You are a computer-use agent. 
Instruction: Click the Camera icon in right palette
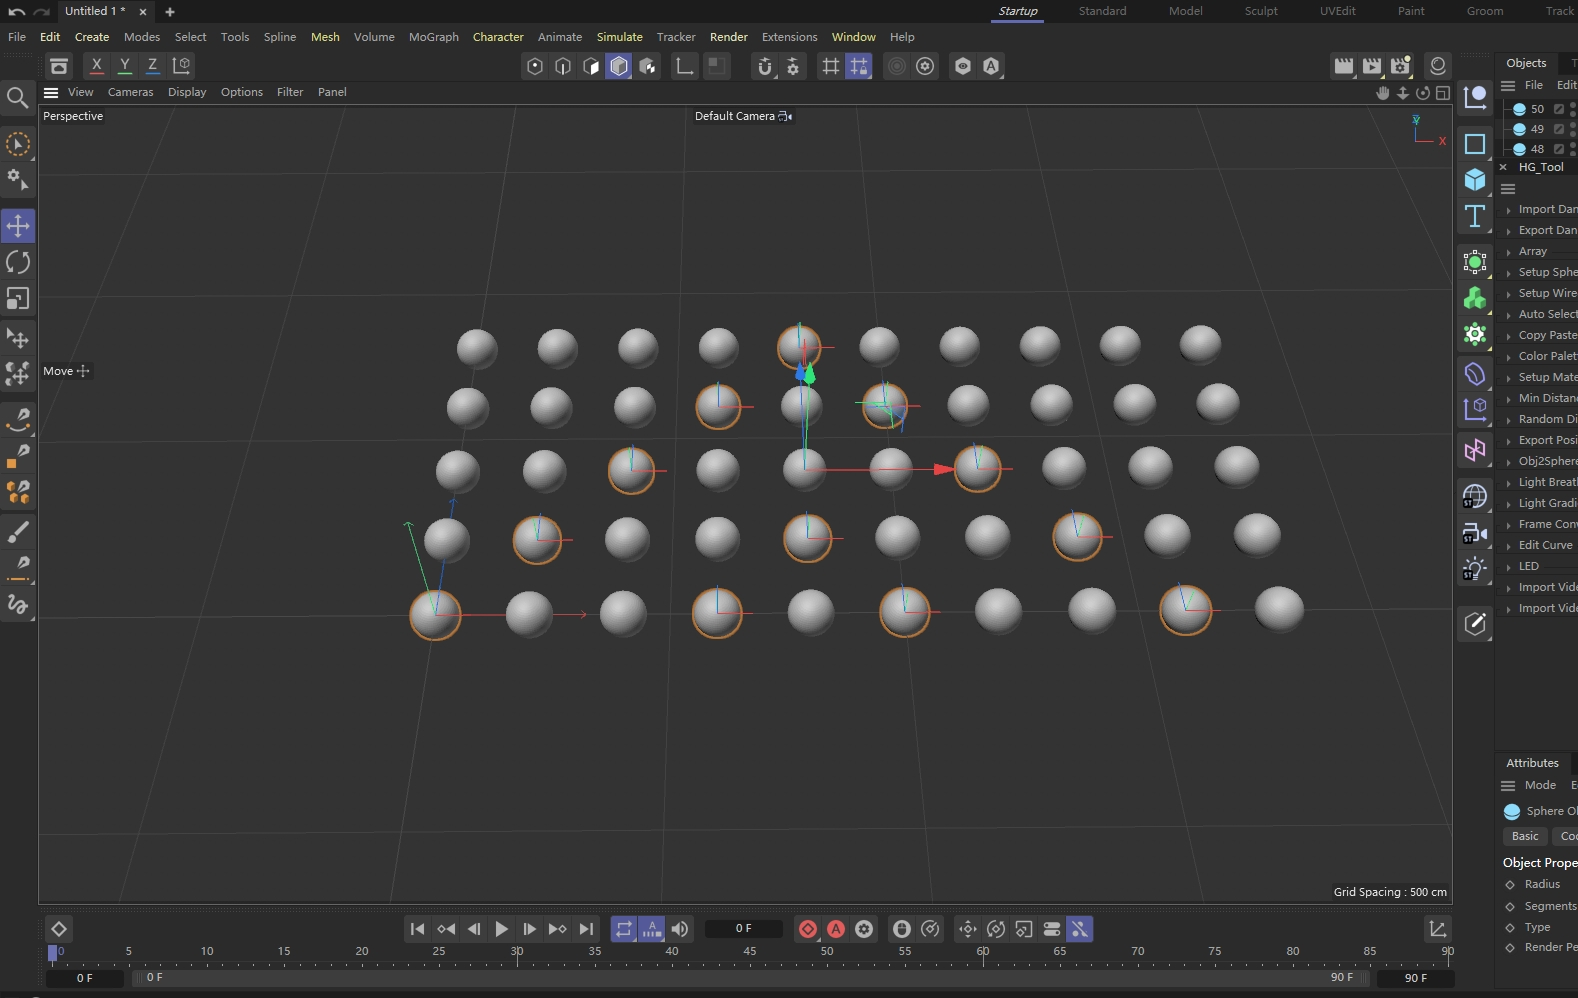pos(1475,533)
